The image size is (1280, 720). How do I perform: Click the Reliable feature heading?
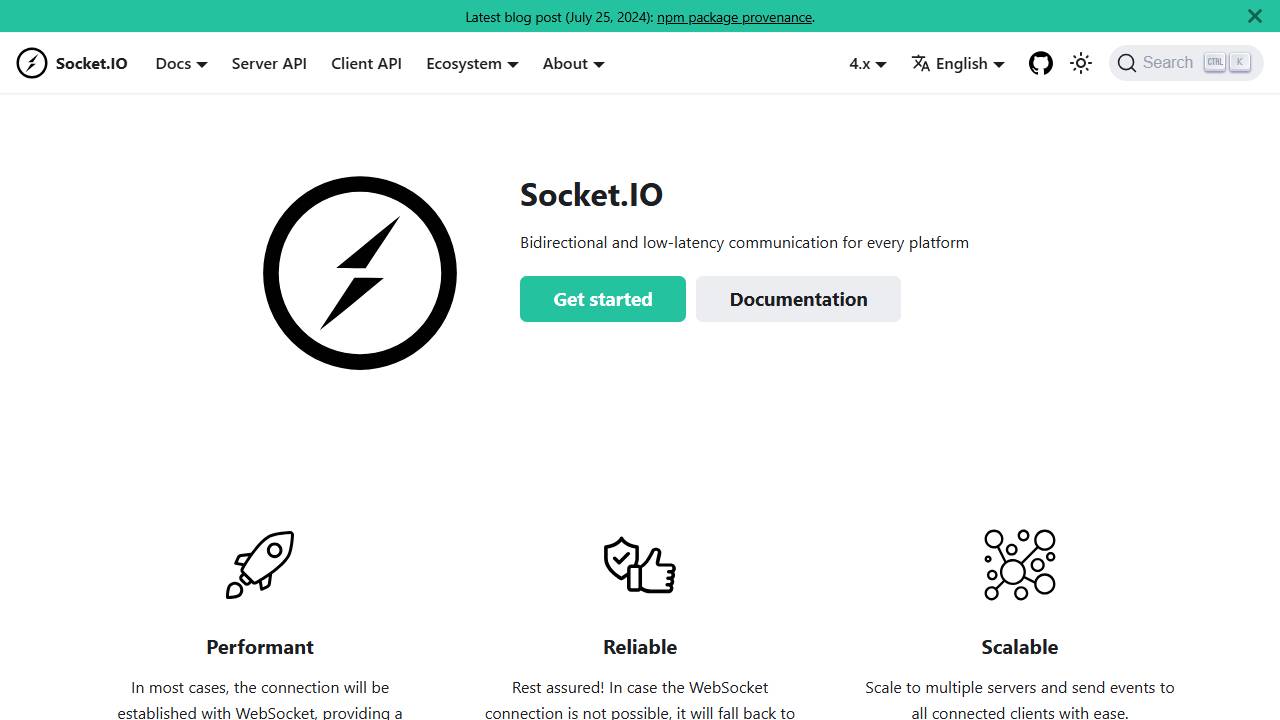(640, 647)
